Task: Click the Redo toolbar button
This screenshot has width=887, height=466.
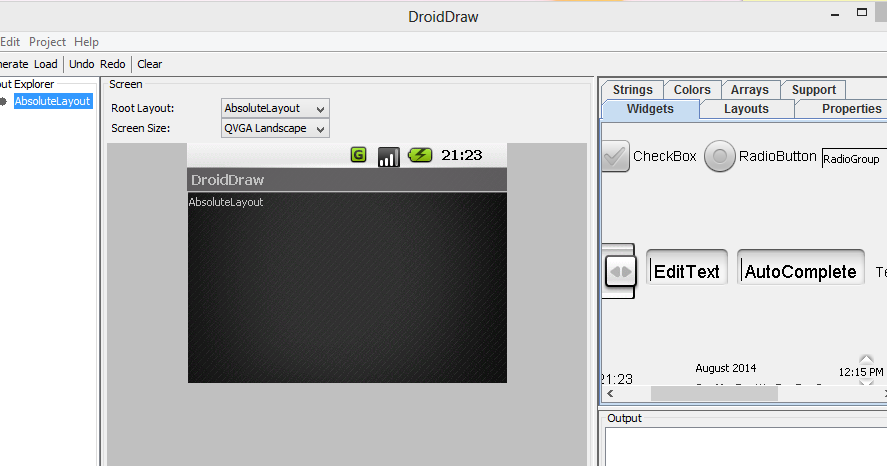Action: (x=113, y=64)
